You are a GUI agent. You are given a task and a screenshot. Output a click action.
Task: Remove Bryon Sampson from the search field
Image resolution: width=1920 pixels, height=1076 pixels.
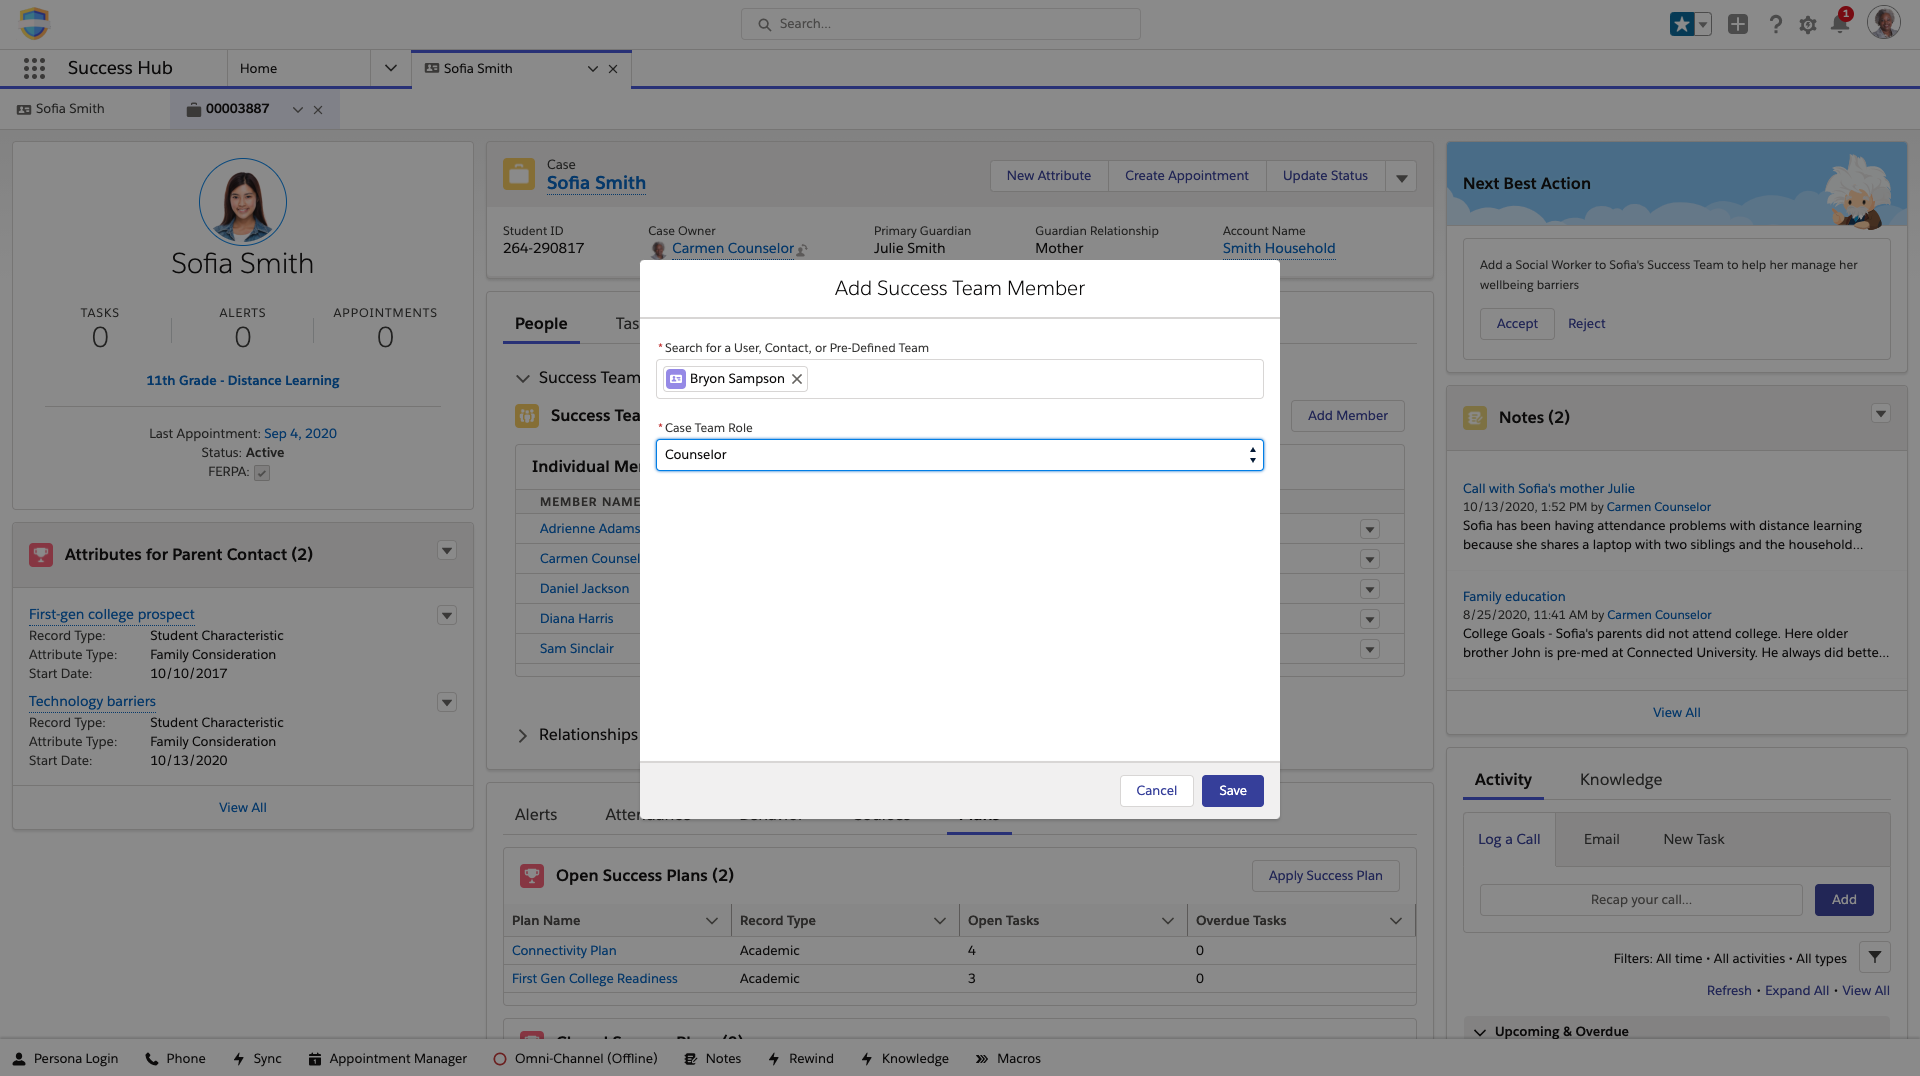(797, 379)
